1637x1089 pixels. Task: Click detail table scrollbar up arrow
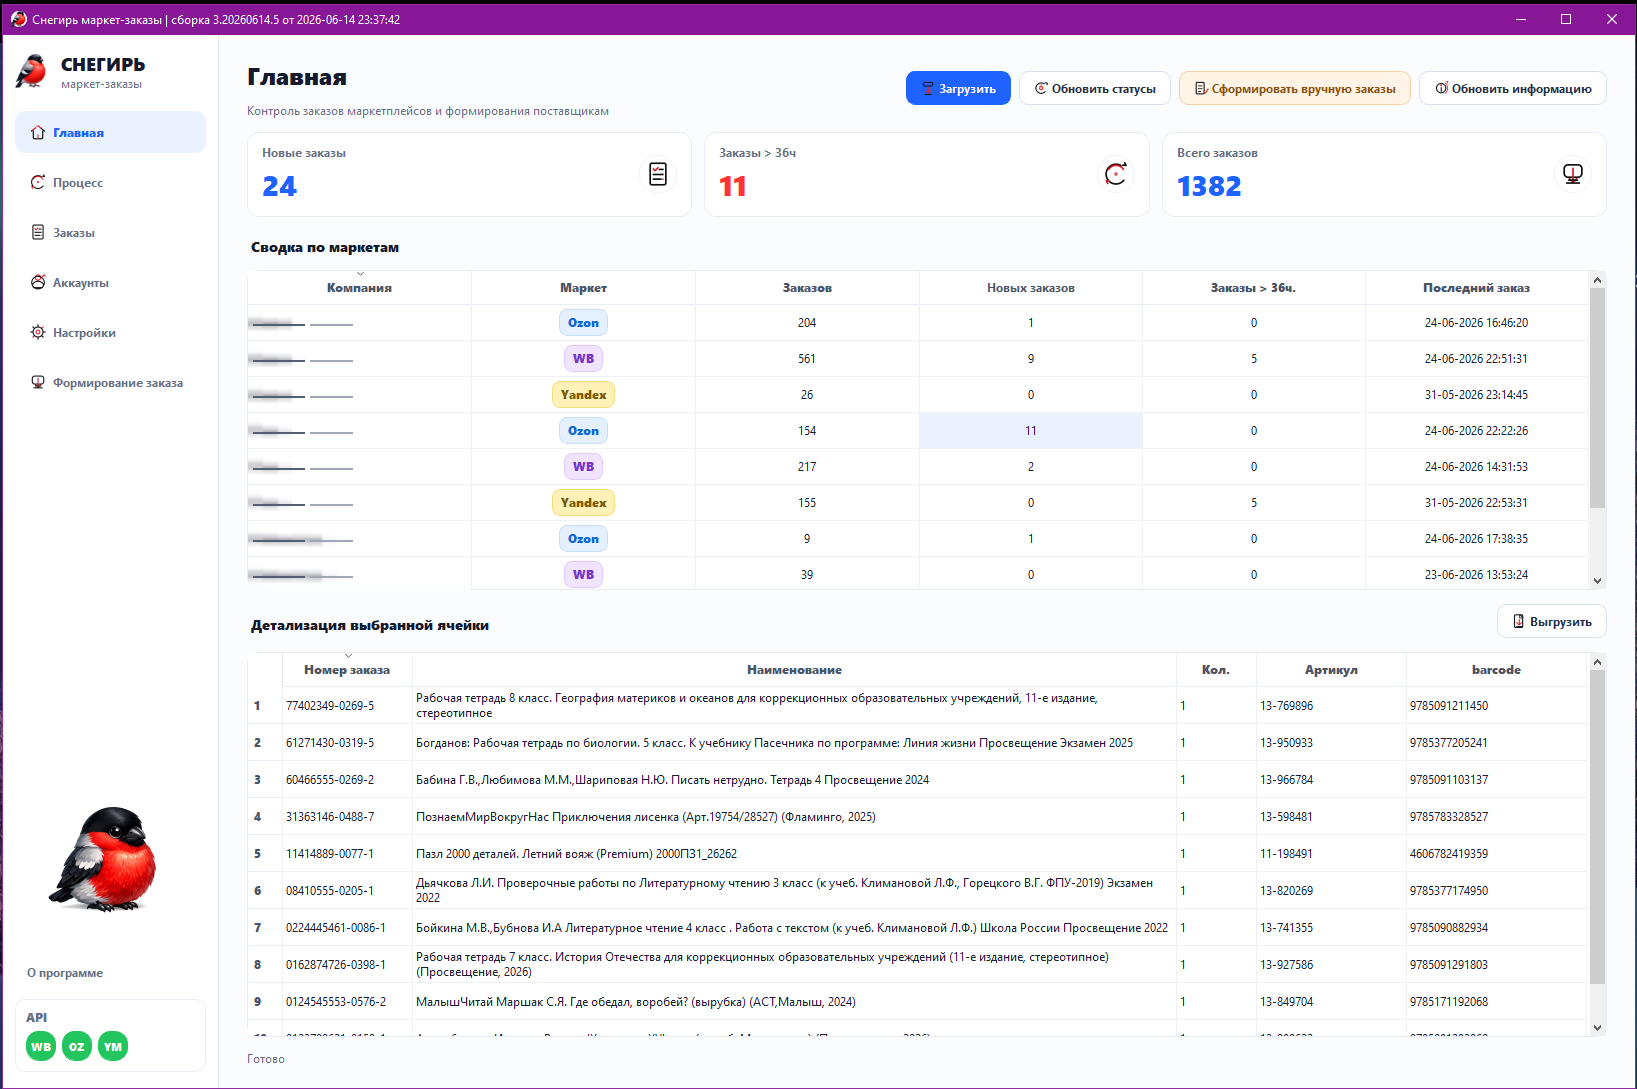(x=1597, y=662)
